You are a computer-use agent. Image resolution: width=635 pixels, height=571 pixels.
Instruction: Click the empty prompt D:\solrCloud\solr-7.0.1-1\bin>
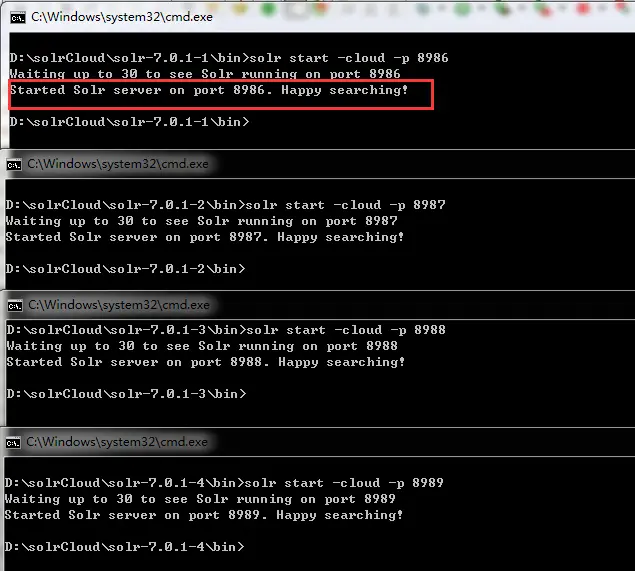[x=129, y=122]
